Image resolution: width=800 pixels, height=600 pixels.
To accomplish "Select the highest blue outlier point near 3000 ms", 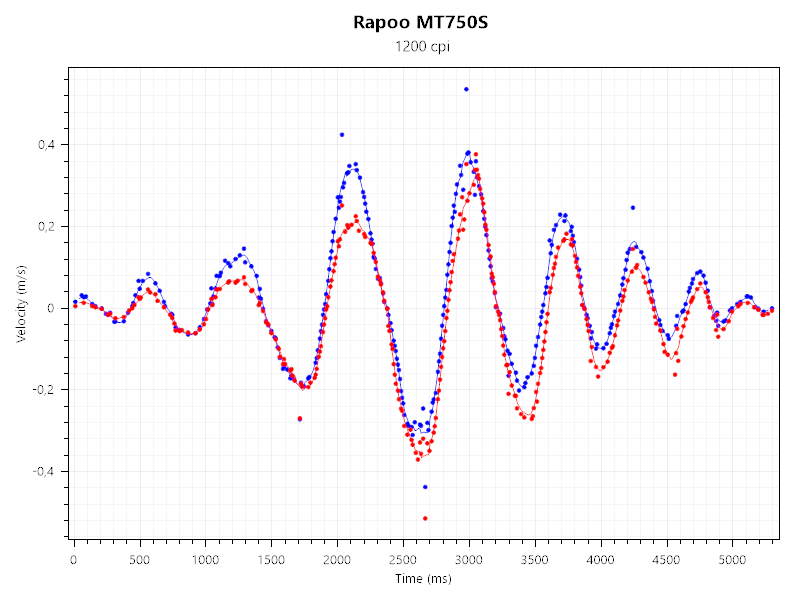I will tap(466, 89).
